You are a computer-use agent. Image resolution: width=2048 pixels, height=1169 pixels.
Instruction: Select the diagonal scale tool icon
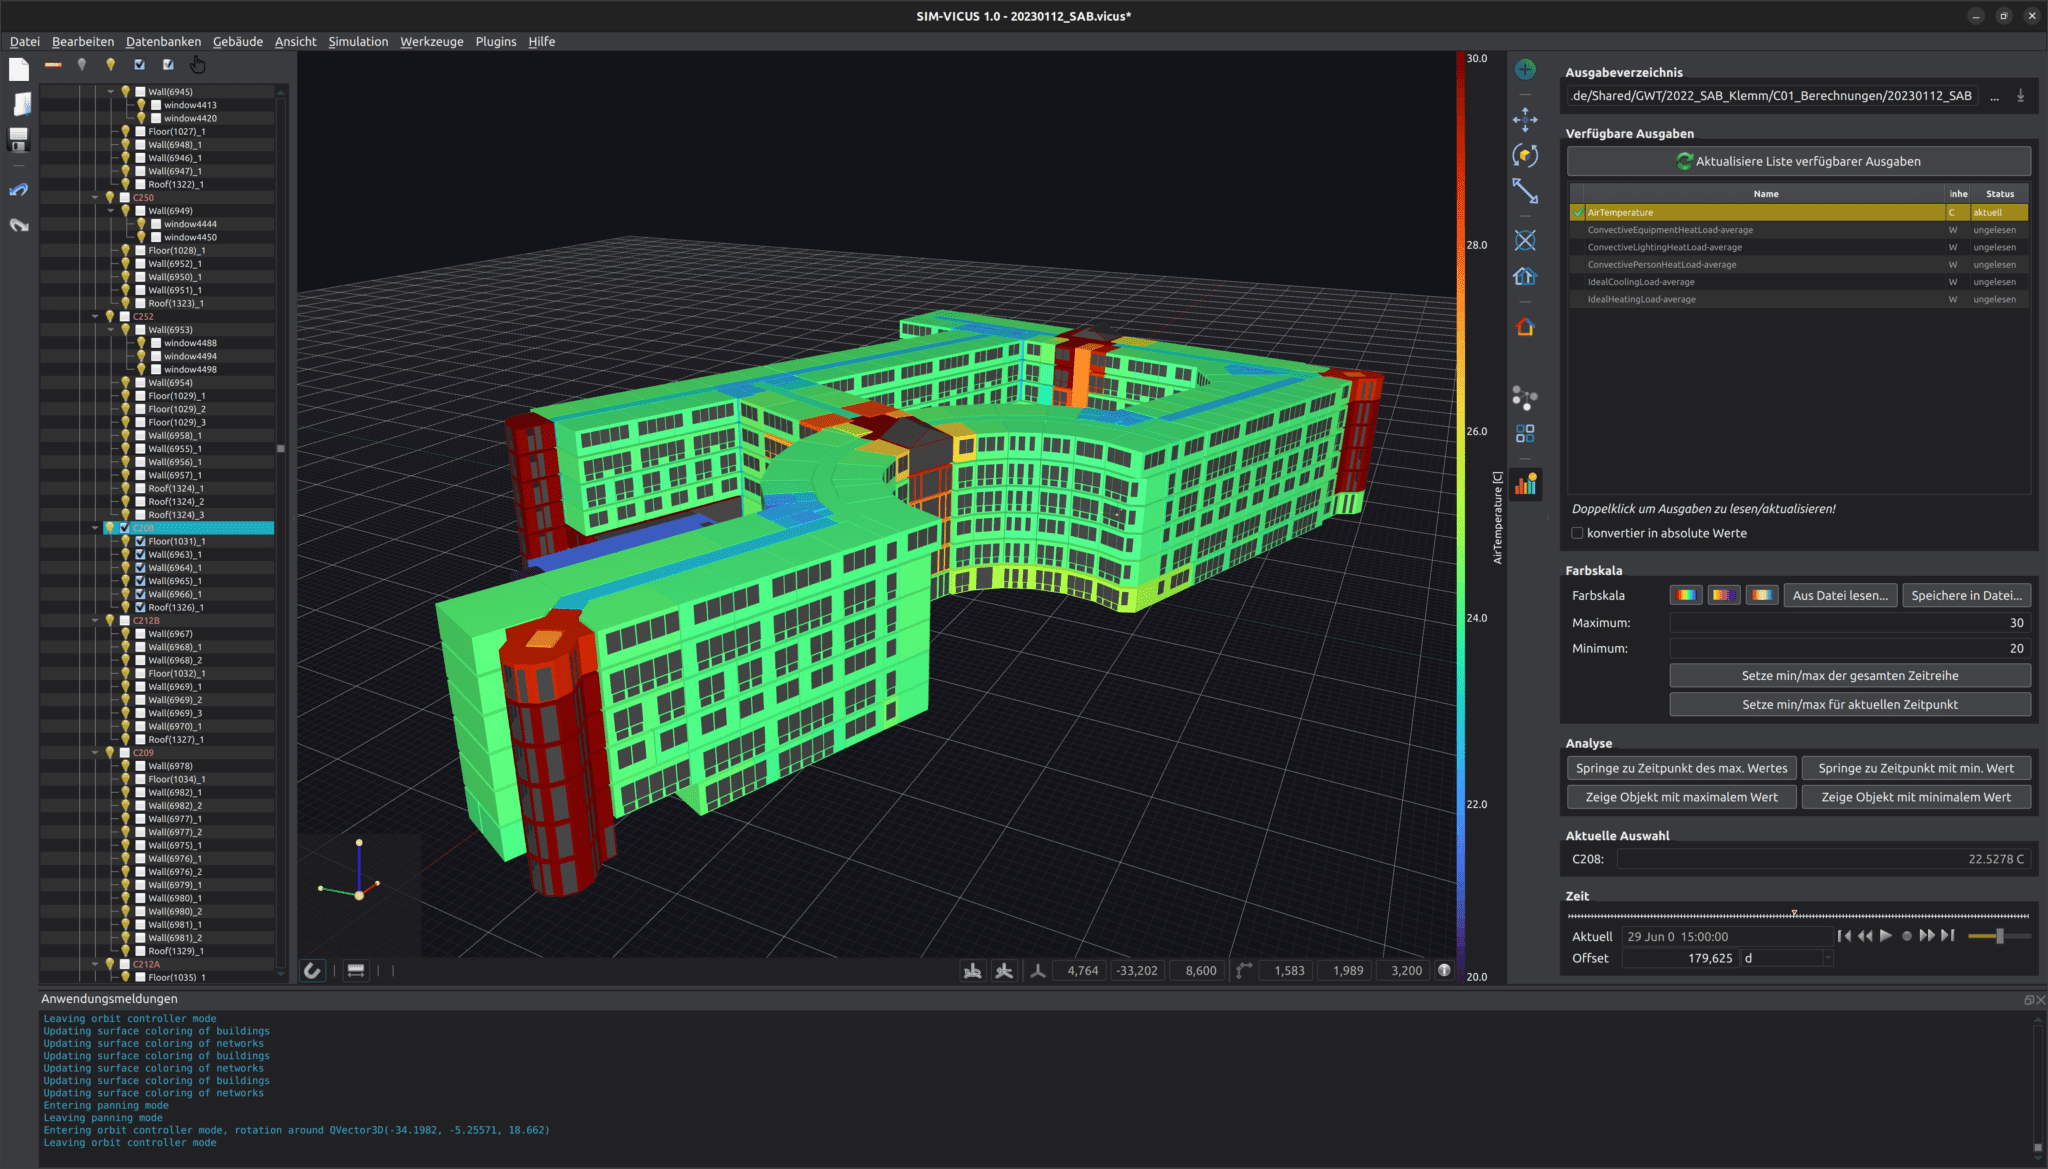pos(1525,190)
